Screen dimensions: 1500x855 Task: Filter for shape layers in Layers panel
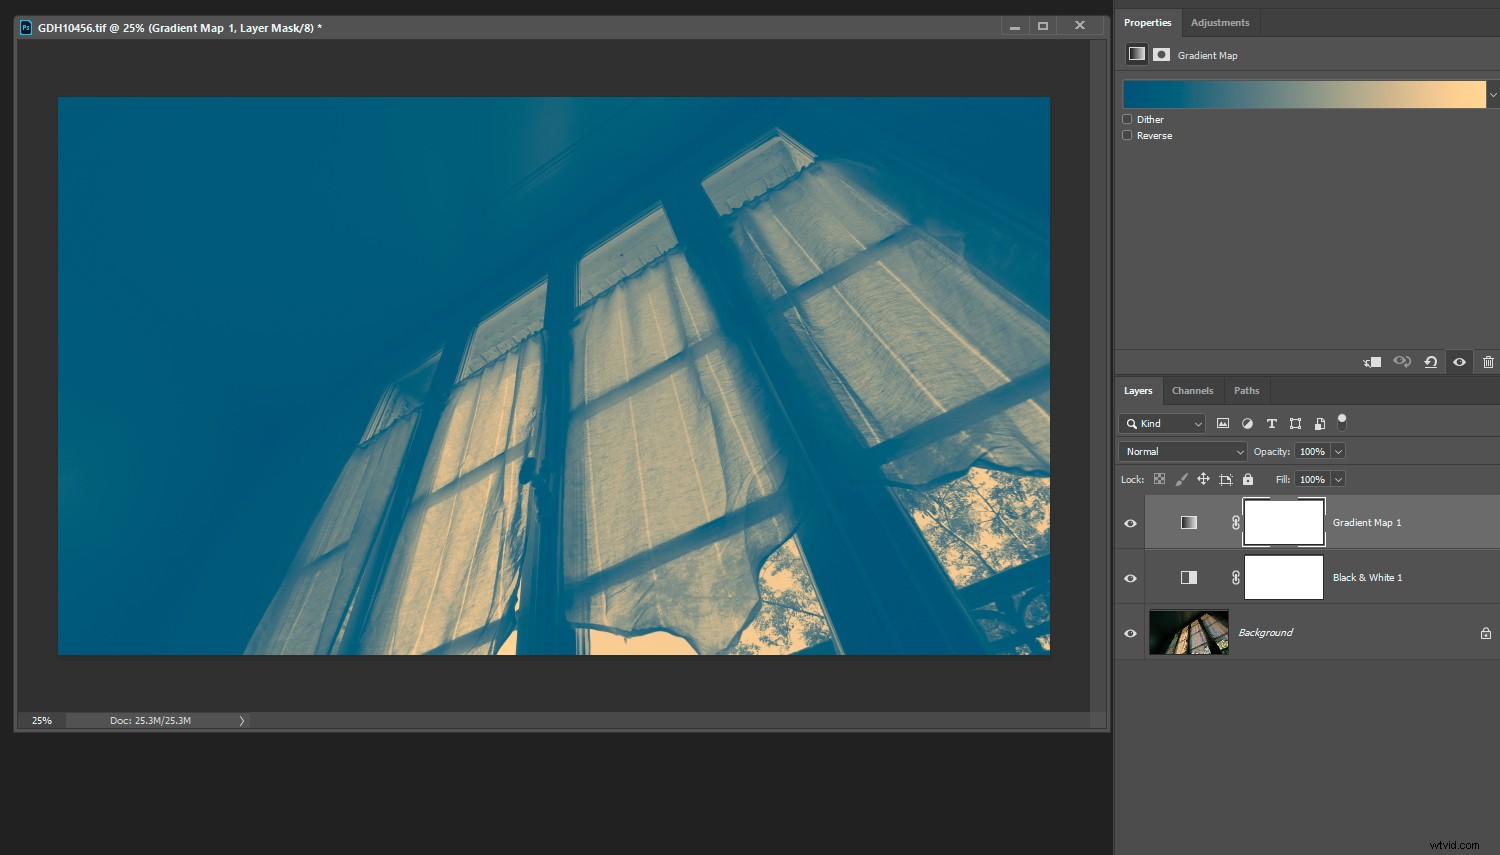coord(1295,423)
